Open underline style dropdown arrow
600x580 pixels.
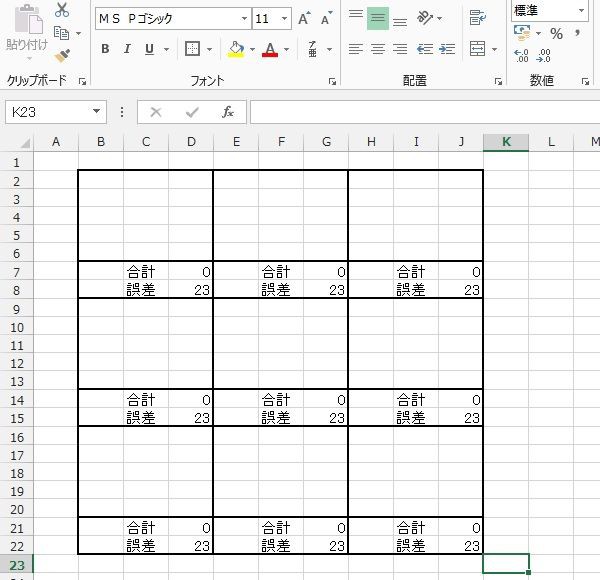tap(166, 49)
